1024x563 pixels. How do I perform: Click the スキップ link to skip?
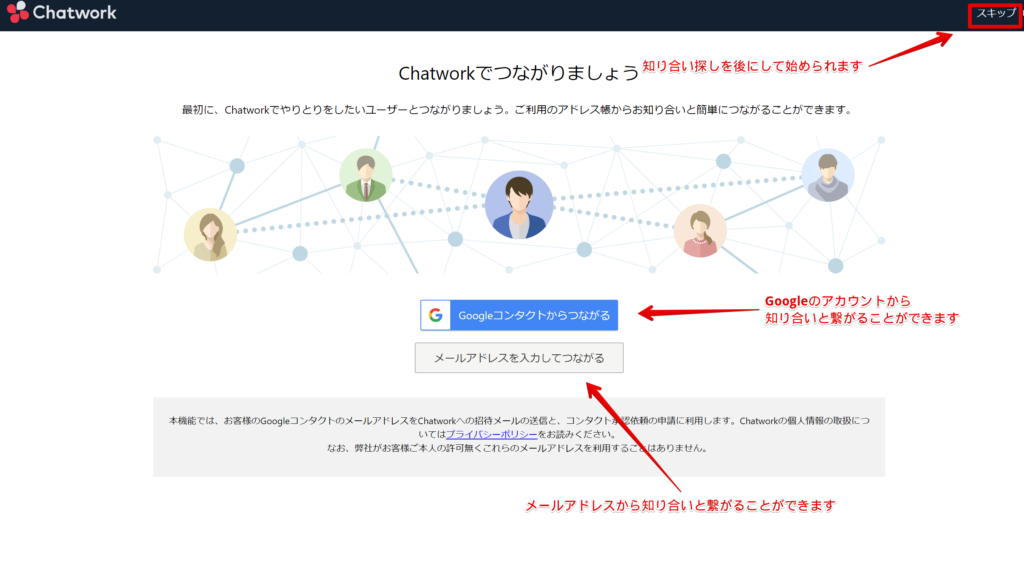pos(995,13)
